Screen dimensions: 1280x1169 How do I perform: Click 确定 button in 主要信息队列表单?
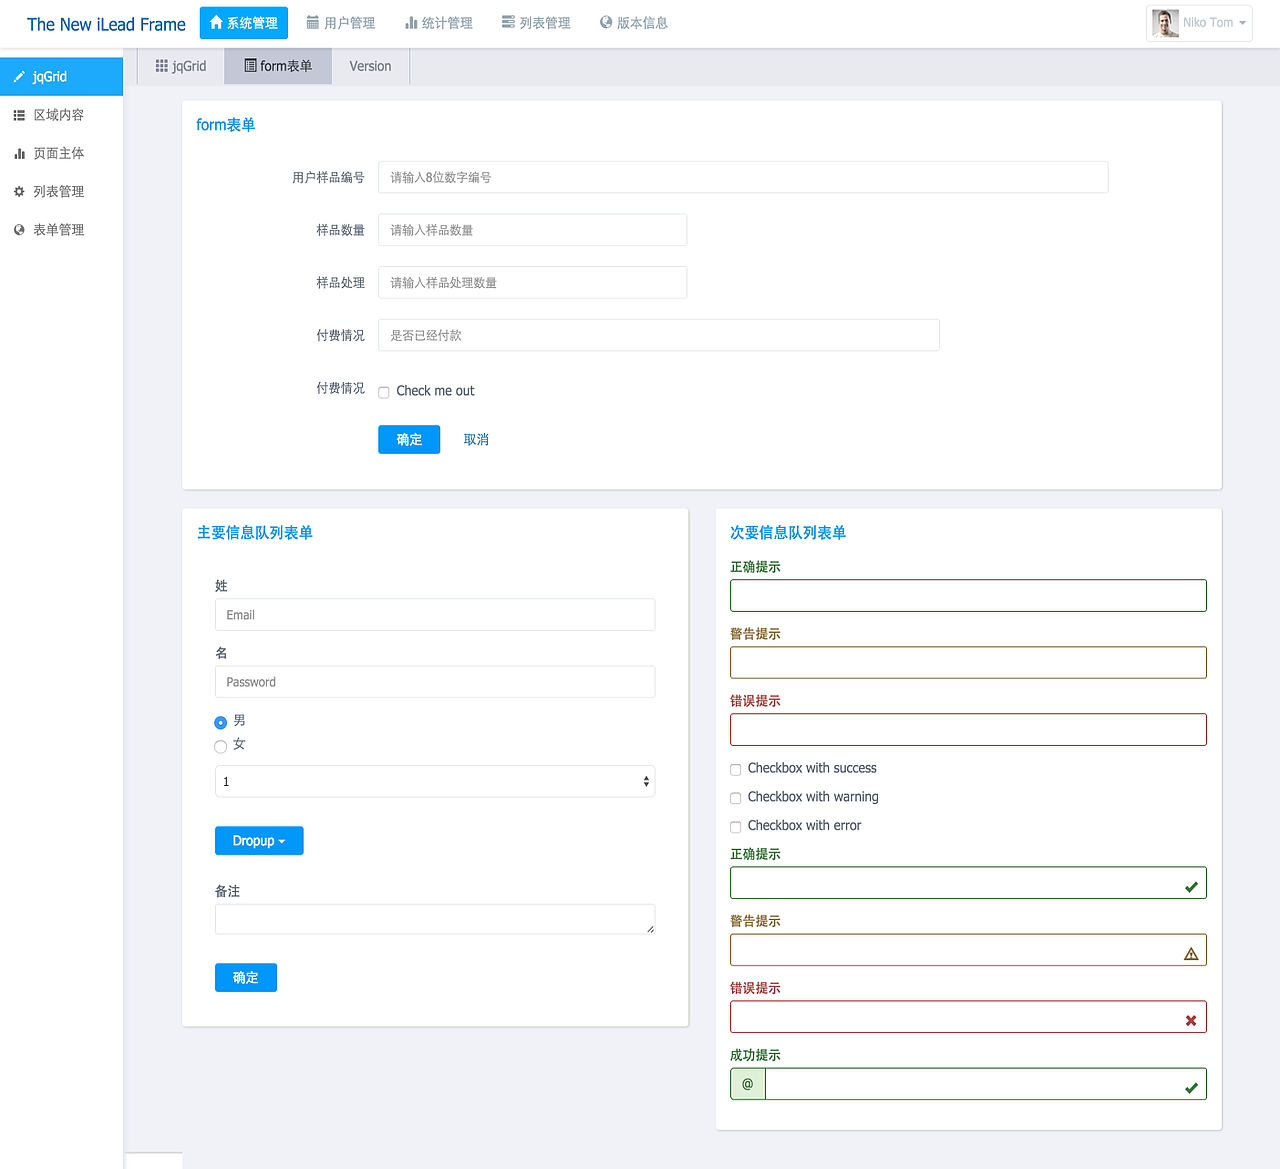246,978
